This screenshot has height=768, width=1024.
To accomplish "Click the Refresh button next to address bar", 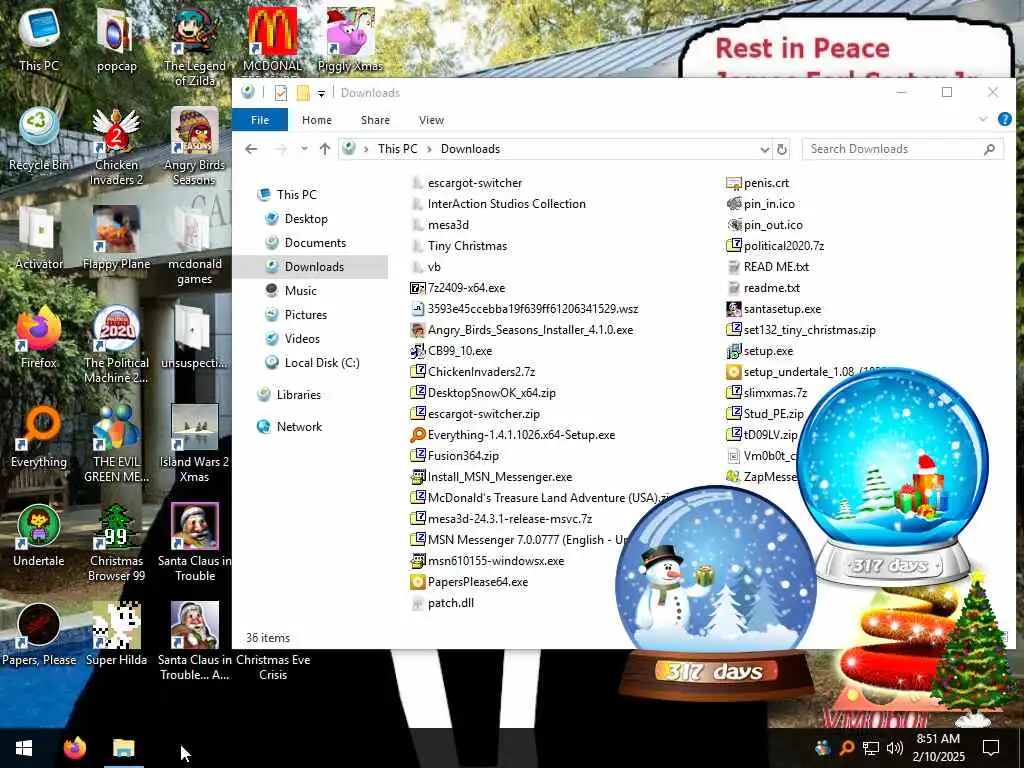I will (x=782, y=149).
